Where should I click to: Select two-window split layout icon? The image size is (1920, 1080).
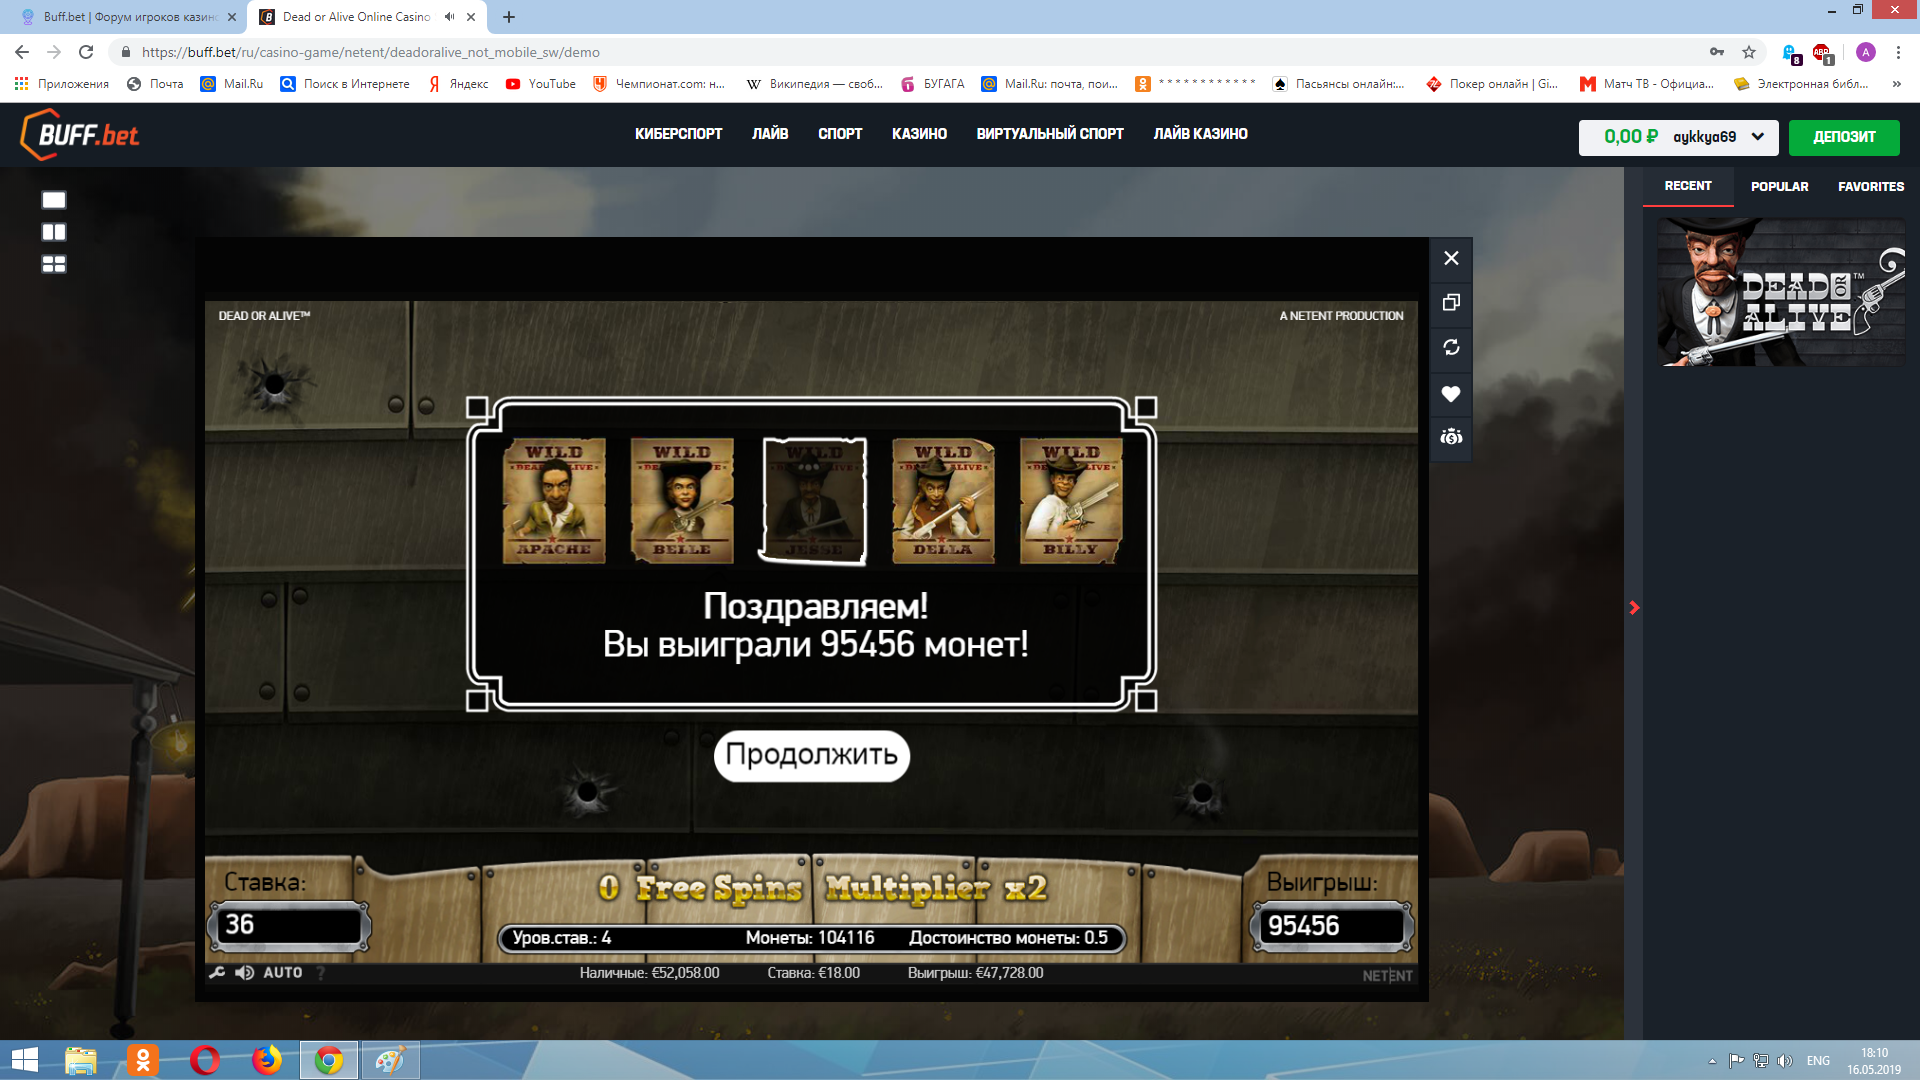click(x=54, y=232)
